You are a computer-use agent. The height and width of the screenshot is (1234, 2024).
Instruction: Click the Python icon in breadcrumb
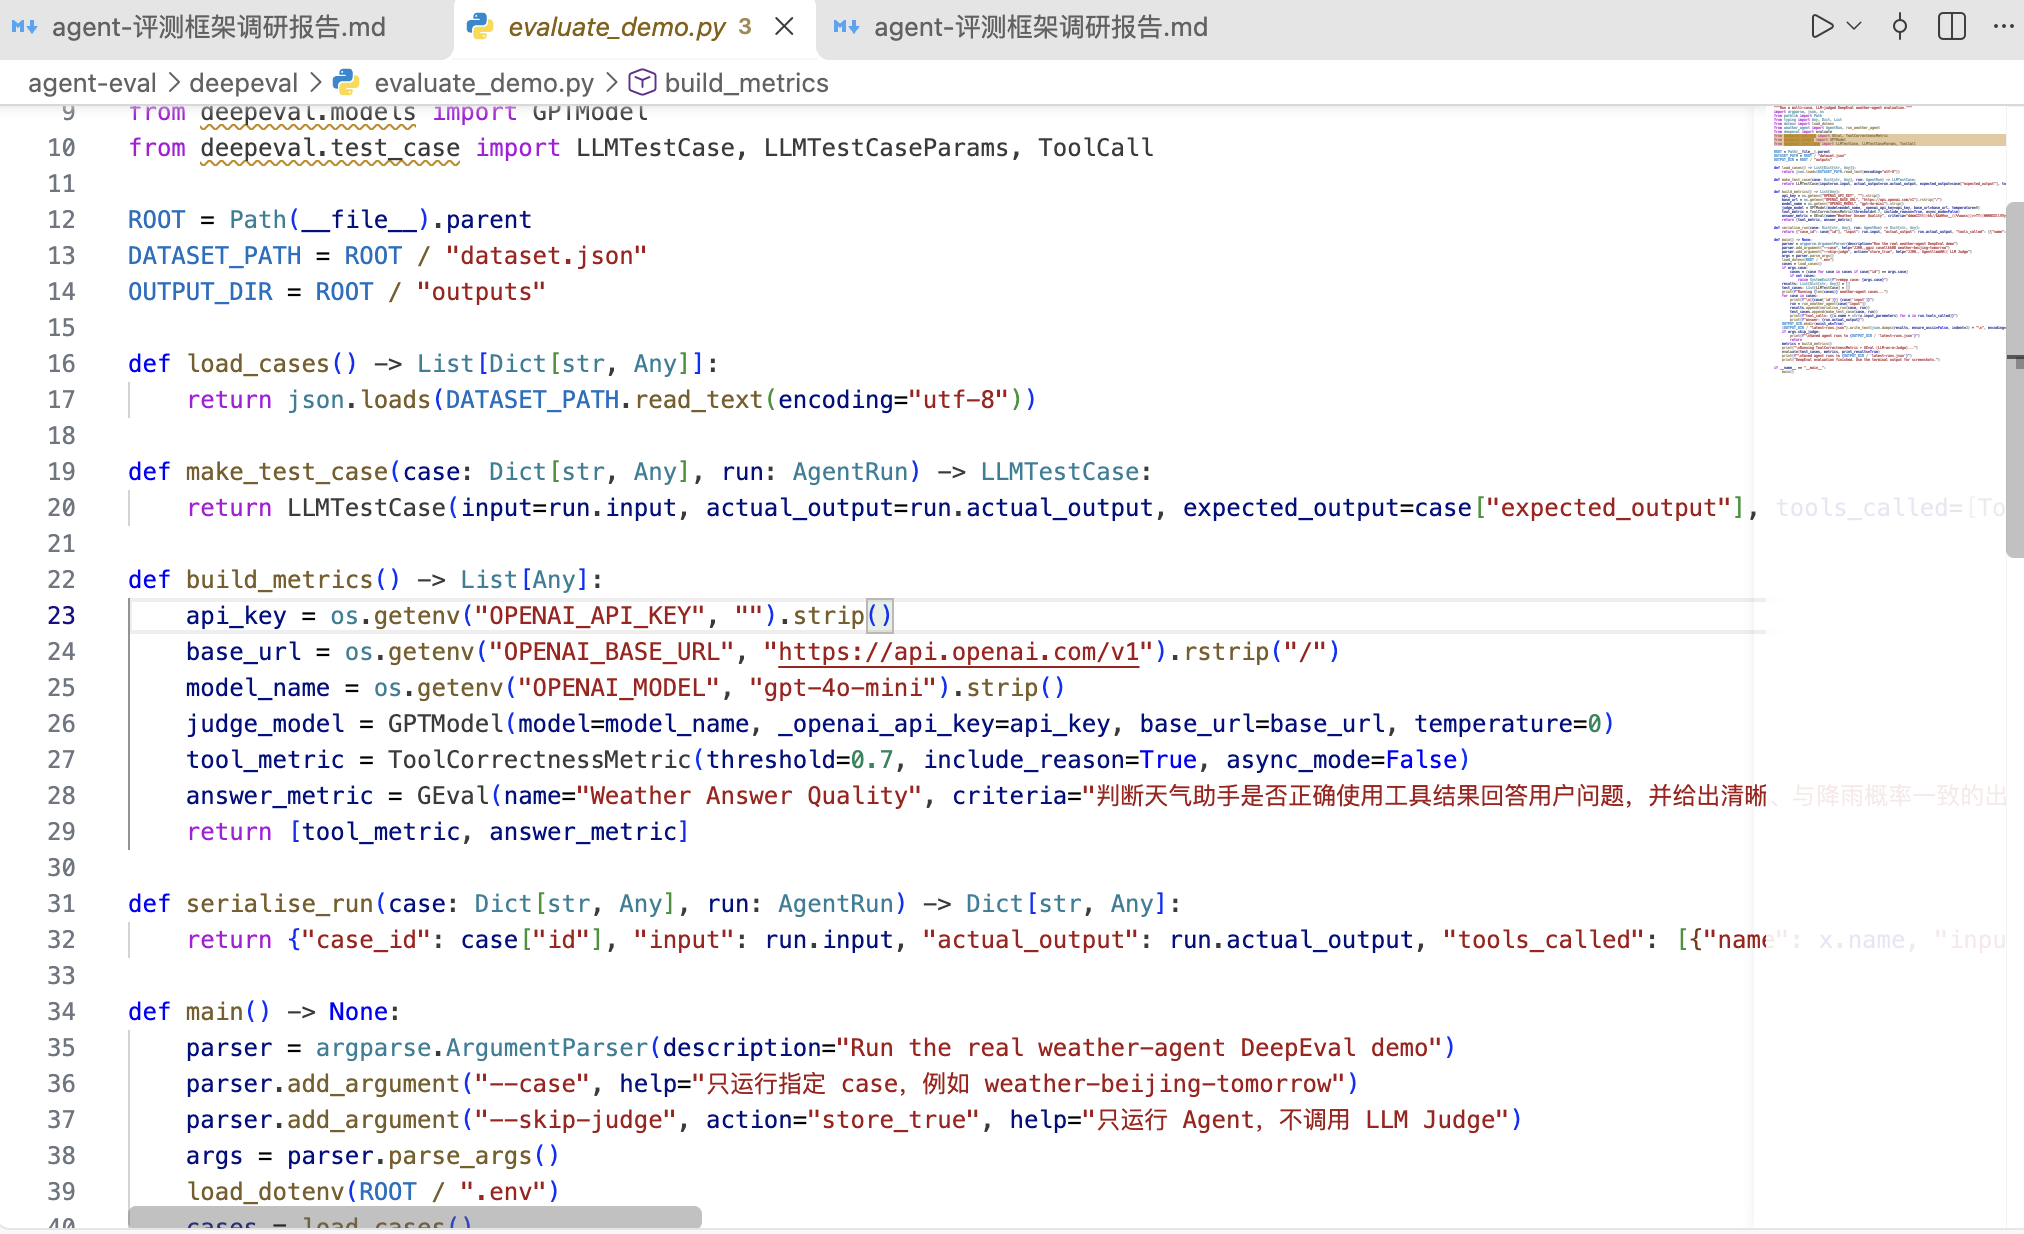pyautogui.click(x=346, y=83)
